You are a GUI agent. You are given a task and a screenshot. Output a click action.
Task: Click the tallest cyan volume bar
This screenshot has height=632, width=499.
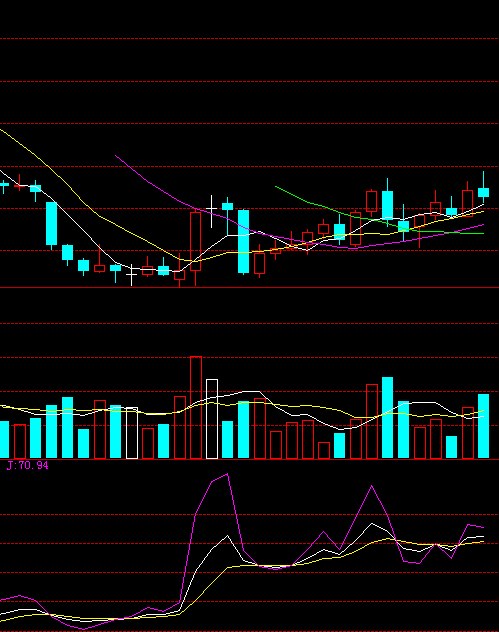coord(387,418)
